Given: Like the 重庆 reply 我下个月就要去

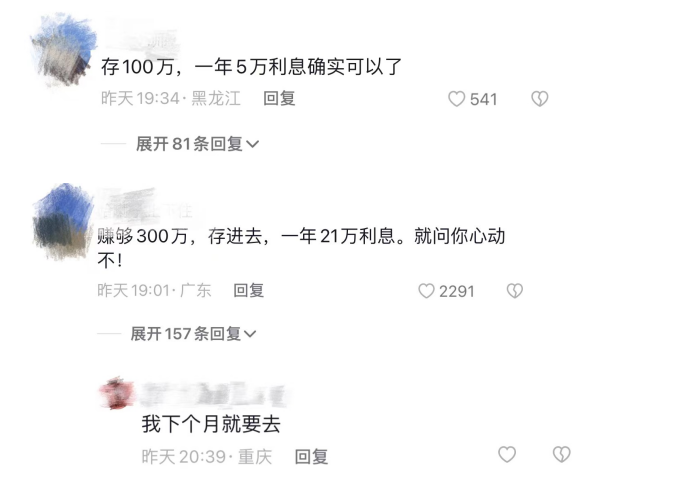Looking at the screenshot, I should (507, 454).
